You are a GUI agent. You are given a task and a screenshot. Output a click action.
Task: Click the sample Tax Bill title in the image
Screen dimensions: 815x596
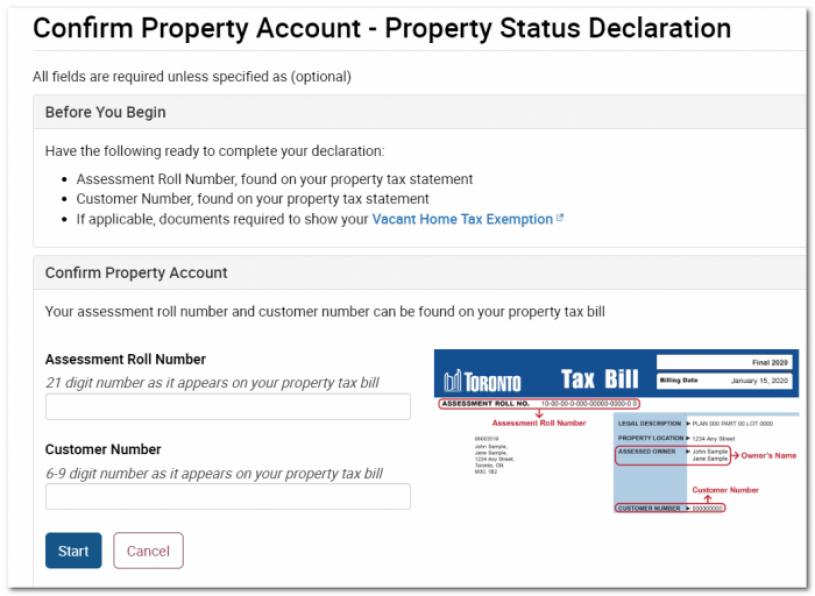click(x=600, y=379)
